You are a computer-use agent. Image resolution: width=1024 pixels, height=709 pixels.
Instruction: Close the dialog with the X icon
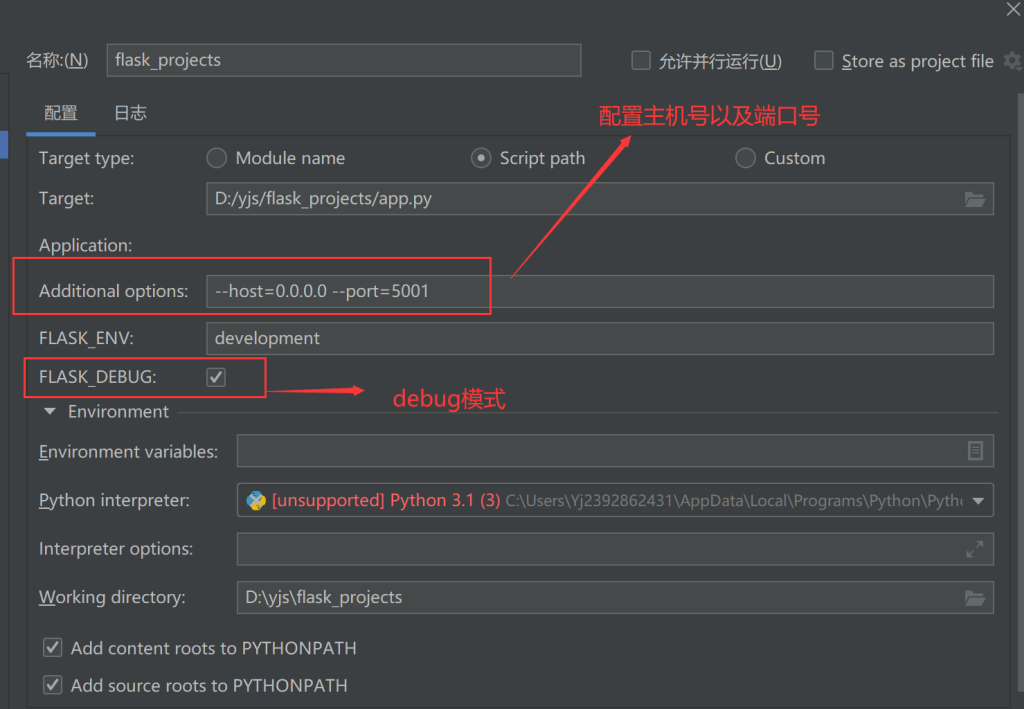1011,9
